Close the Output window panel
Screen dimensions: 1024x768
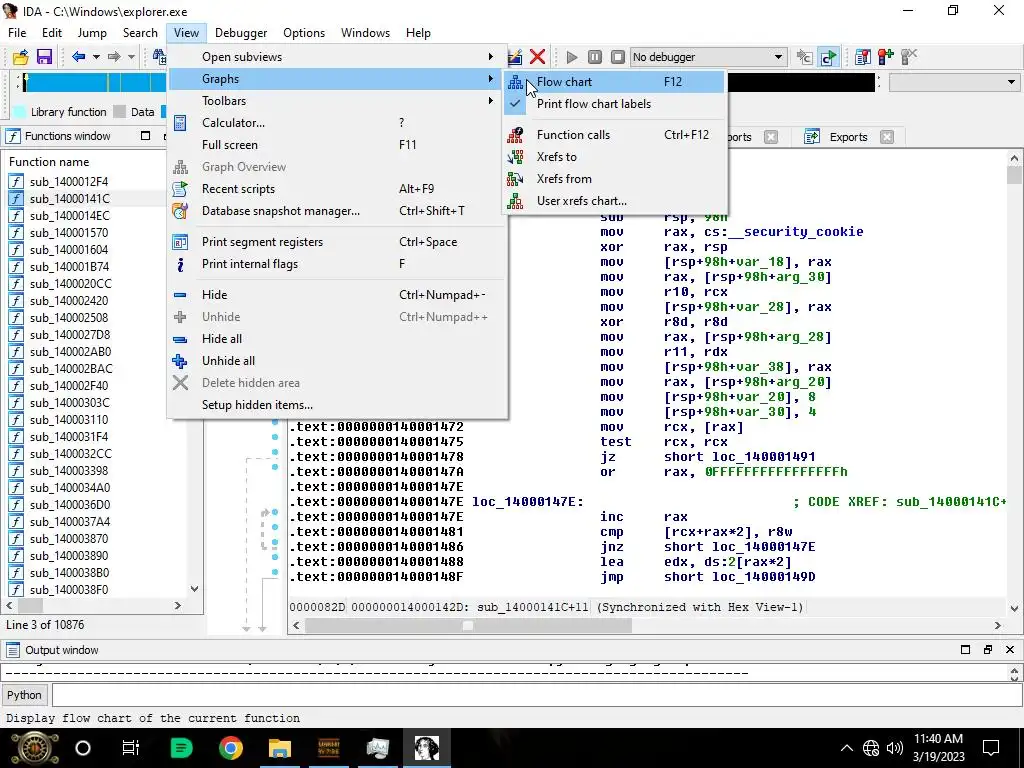click(1010, 650)
